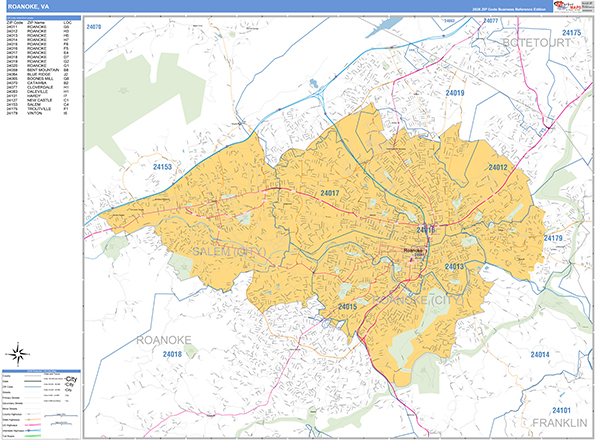
Task: Select the SALEM row in ZIP index
Action: [x=38, y=104]
